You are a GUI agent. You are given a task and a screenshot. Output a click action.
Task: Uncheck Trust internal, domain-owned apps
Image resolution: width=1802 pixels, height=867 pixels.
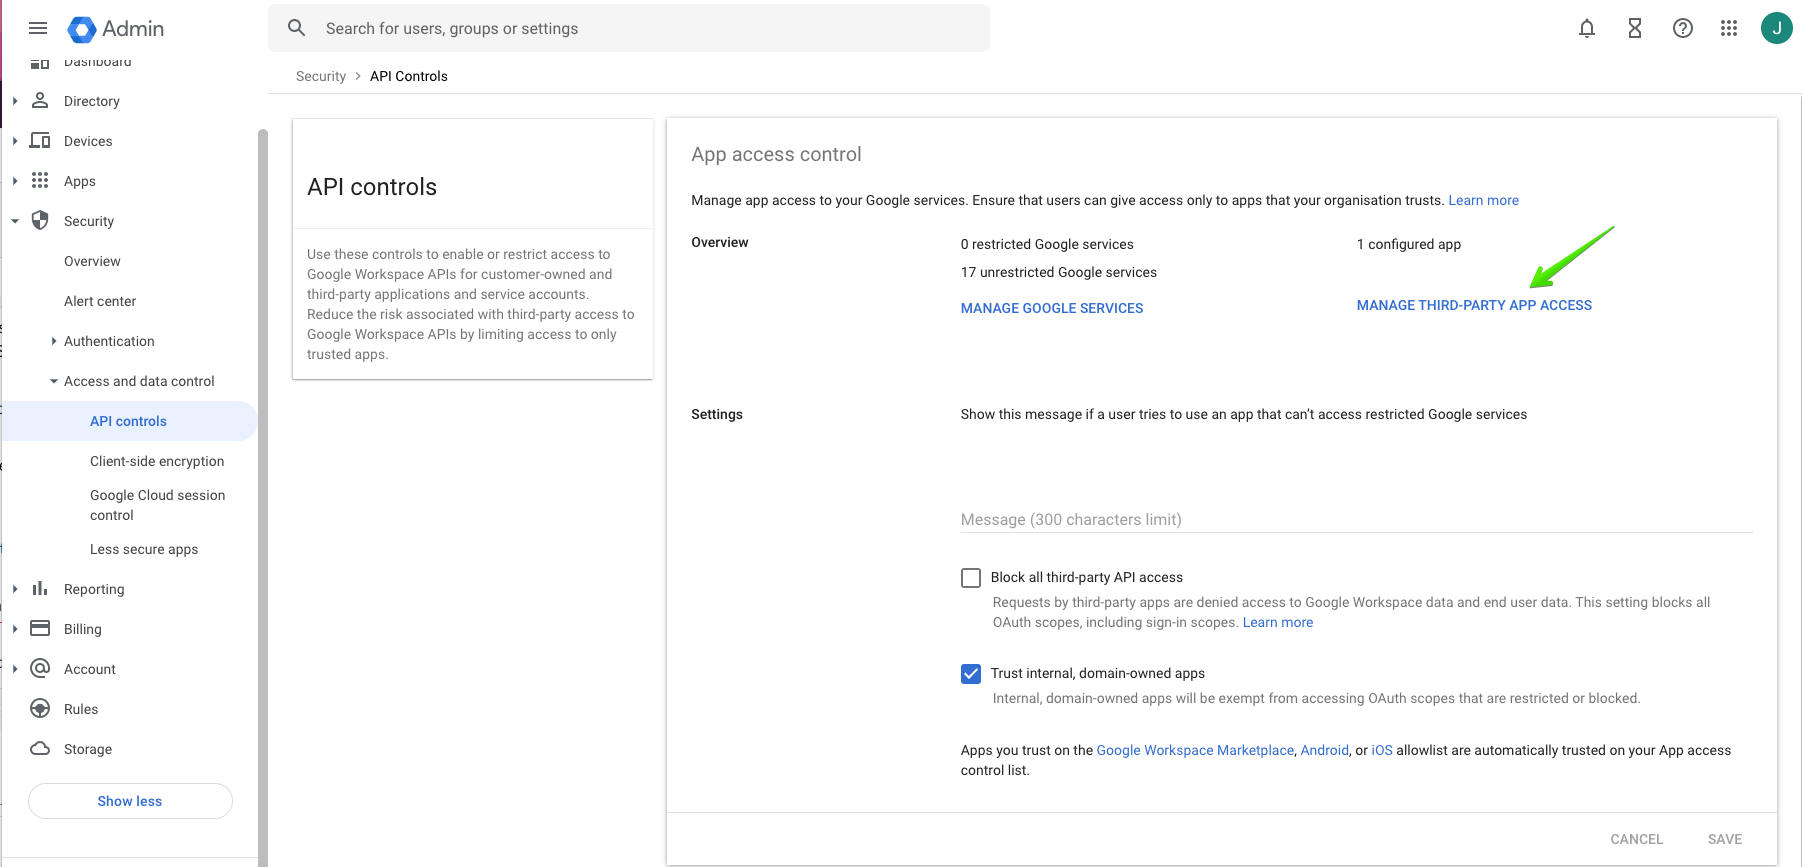tap(970, 674)
